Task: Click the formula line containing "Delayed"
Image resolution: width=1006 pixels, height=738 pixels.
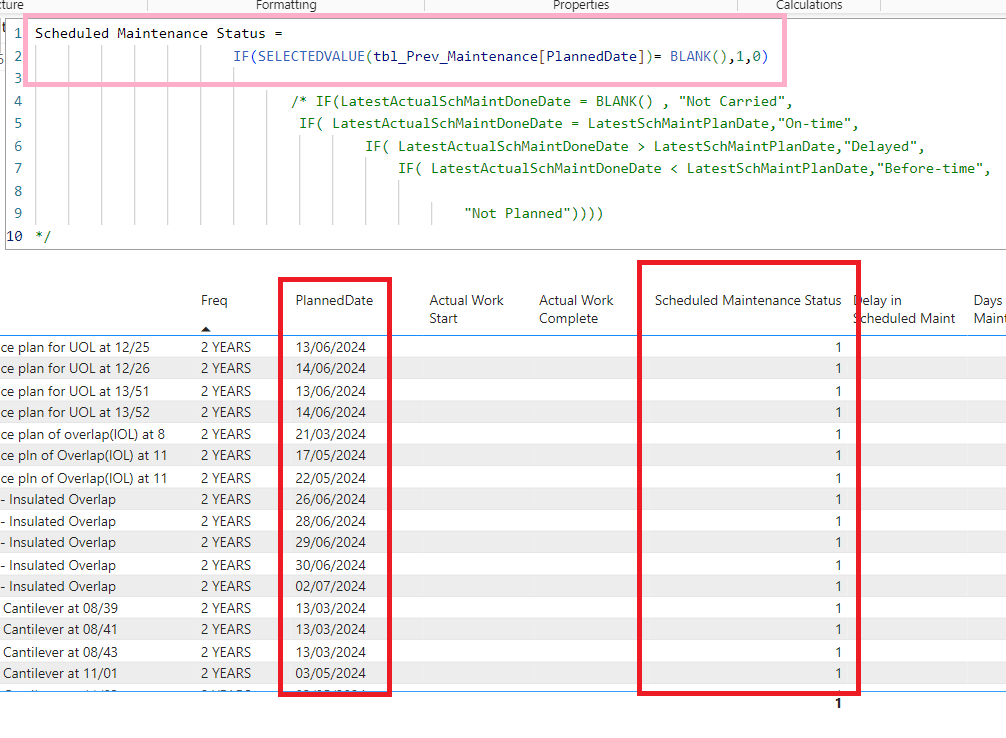Action: click(644, 146)
